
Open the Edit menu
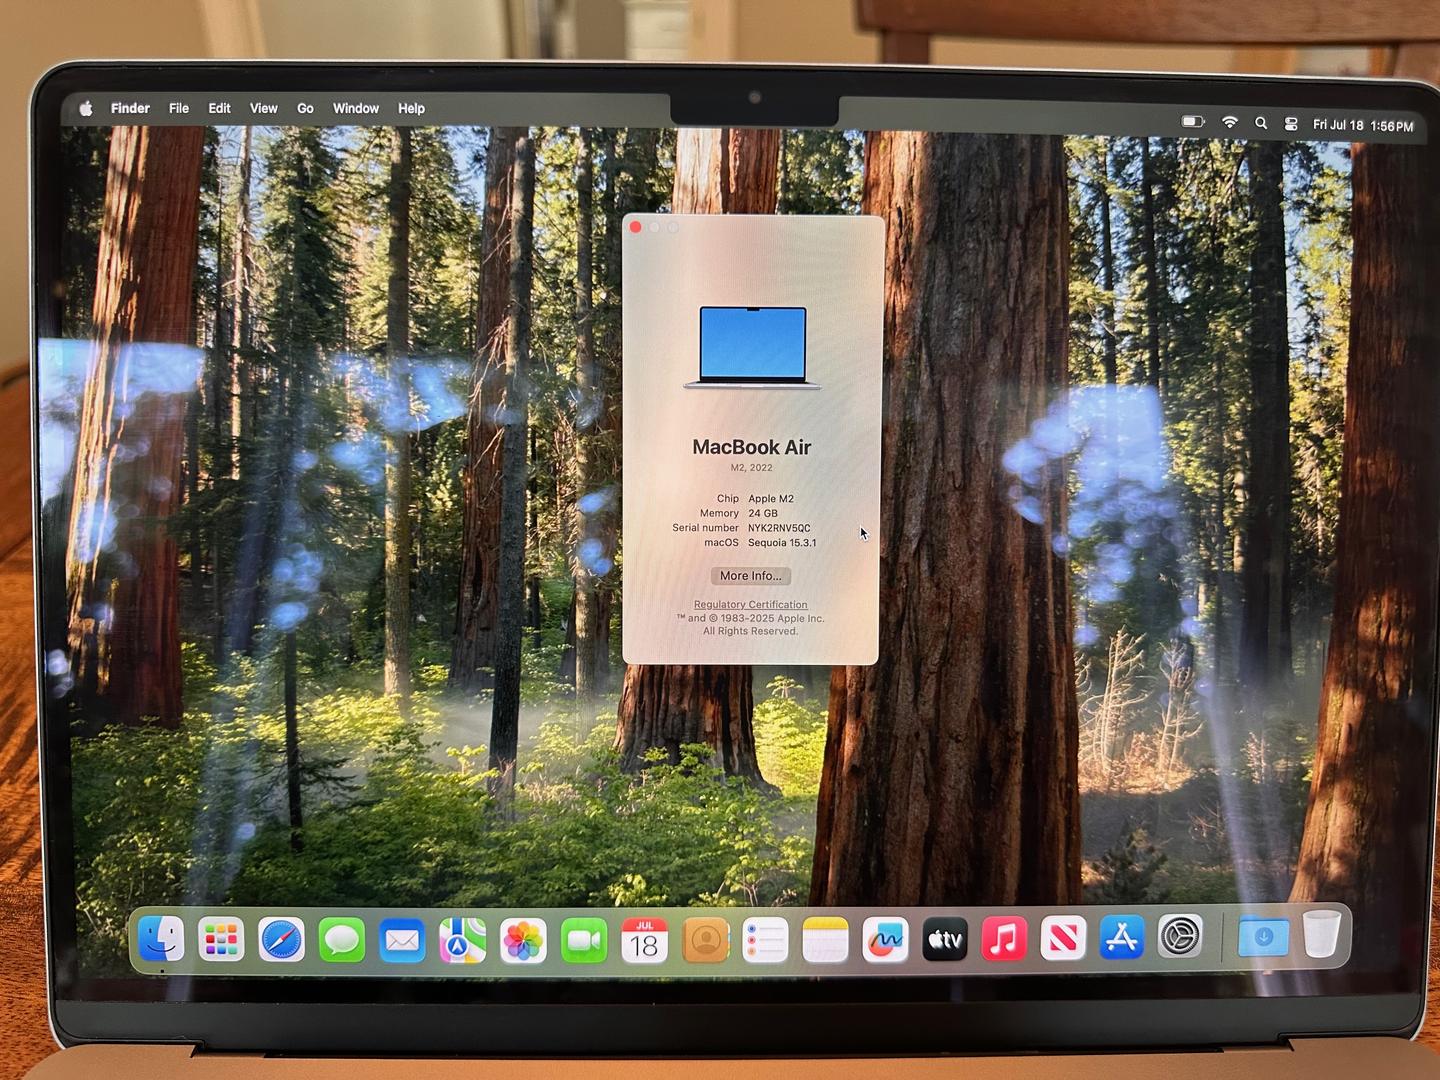[220, 108]
